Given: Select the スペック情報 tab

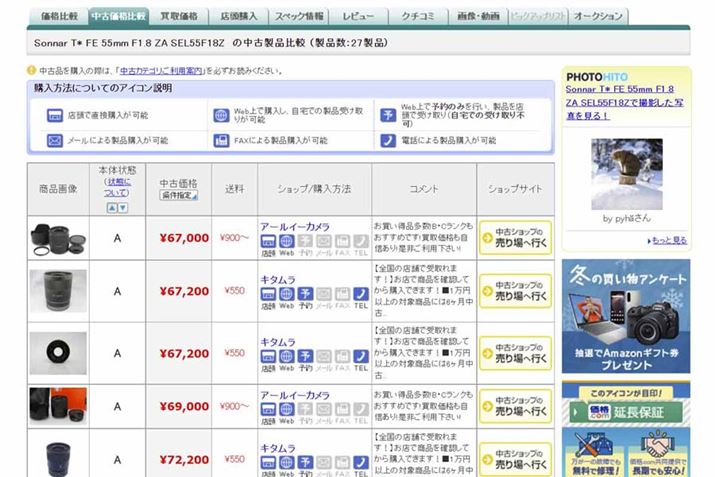Looking at the screenshot, I should click(x=299, y=16).
